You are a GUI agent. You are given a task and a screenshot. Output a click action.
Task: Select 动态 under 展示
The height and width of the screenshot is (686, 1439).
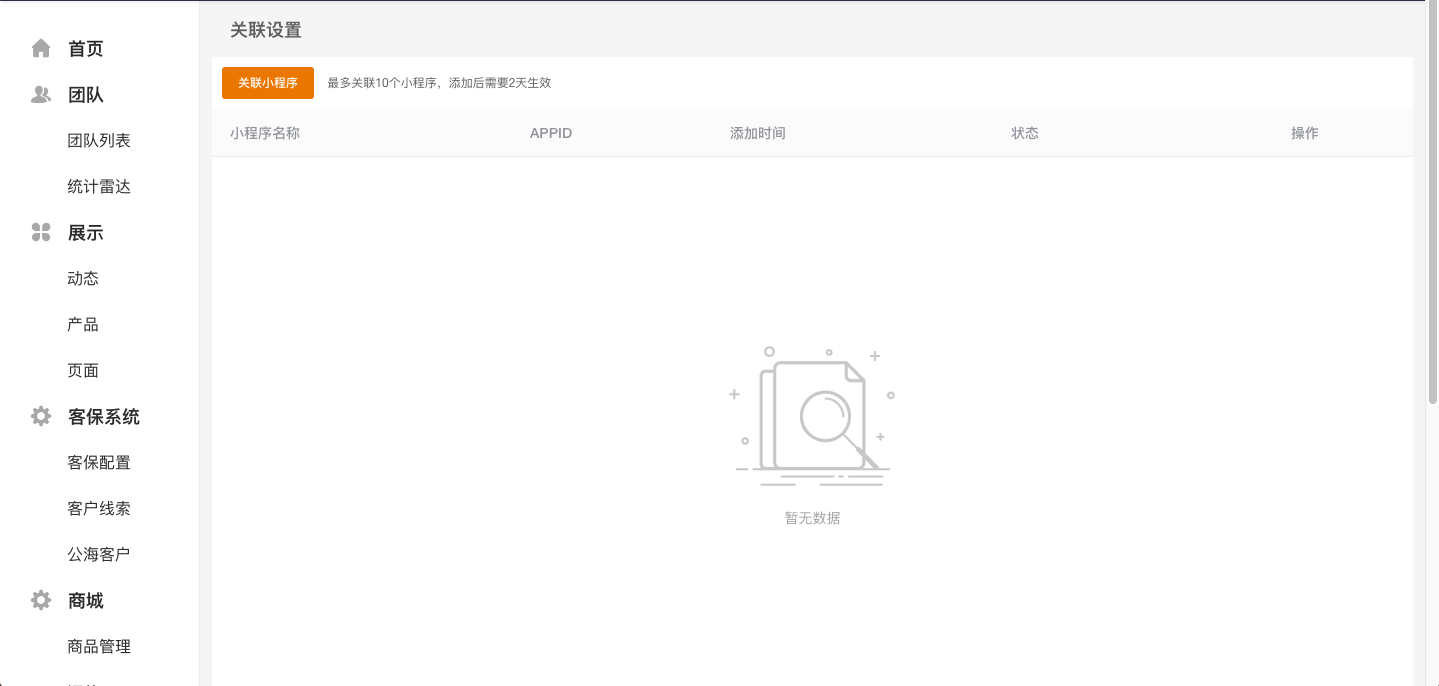tap(83, 279)
